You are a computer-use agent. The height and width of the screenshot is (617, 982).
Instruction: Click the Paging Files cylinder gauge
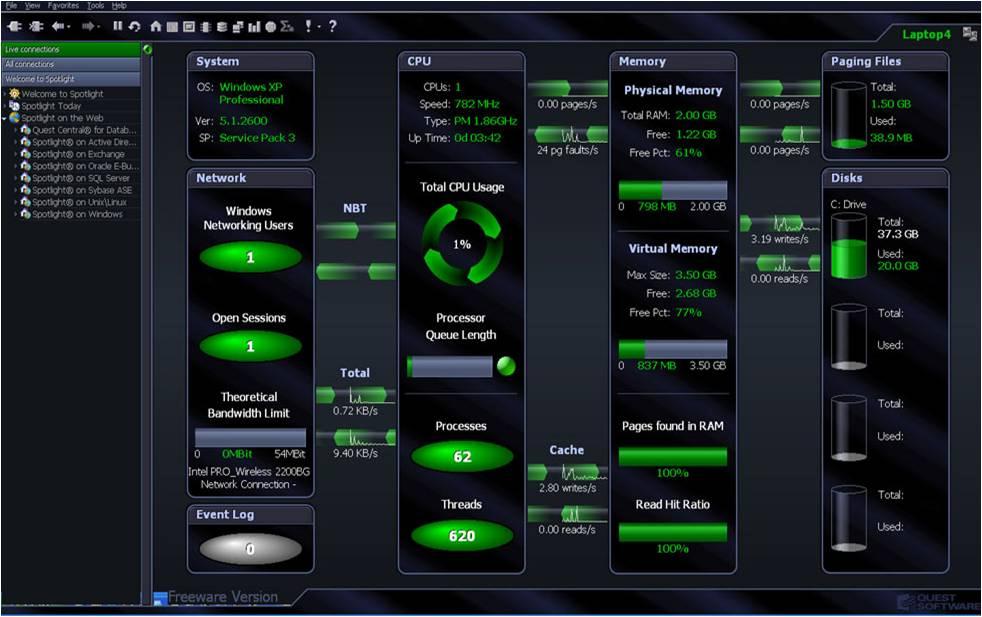coord(849,115)
